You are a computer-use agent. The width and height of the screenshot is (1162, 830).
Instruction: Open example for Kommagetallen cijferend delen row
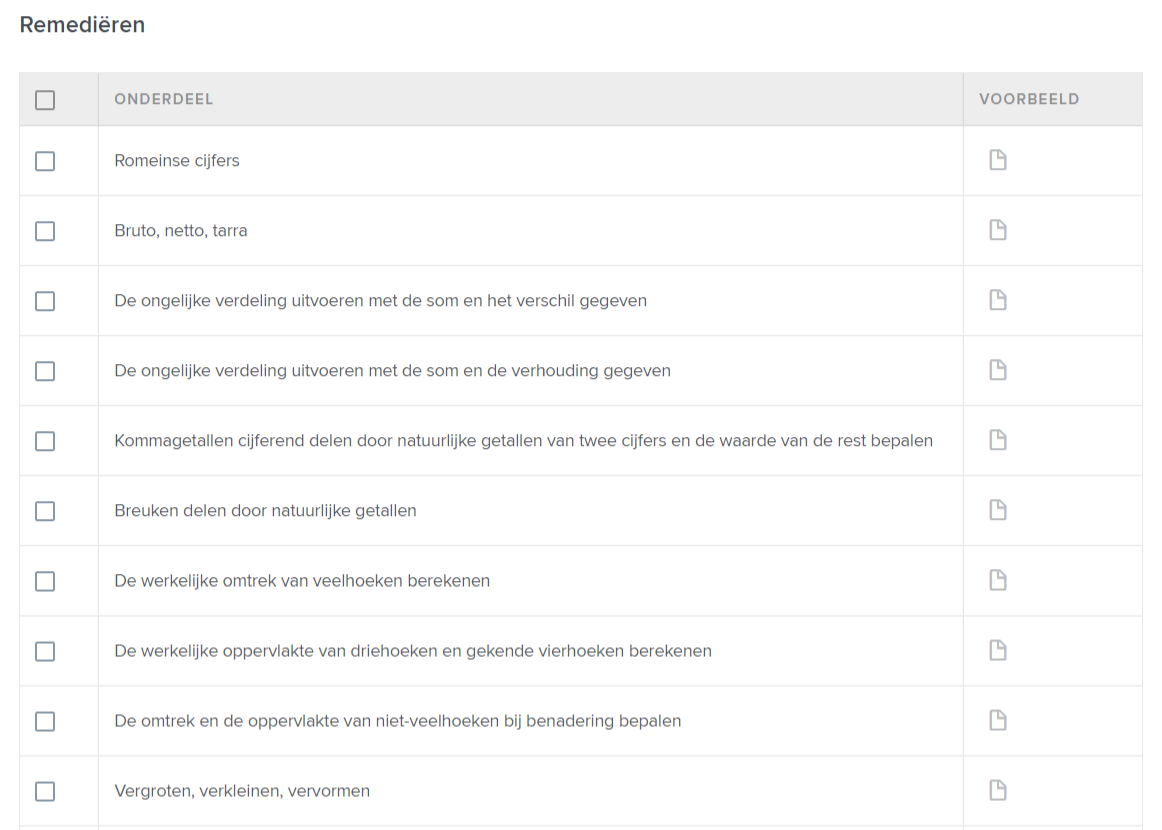(997, 440)
